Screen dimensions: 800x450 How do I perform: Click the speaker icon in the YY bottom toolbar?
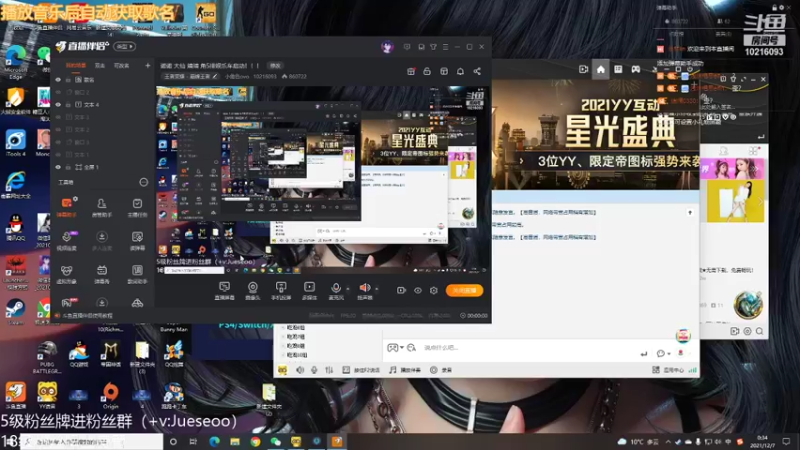click(300, 370)
